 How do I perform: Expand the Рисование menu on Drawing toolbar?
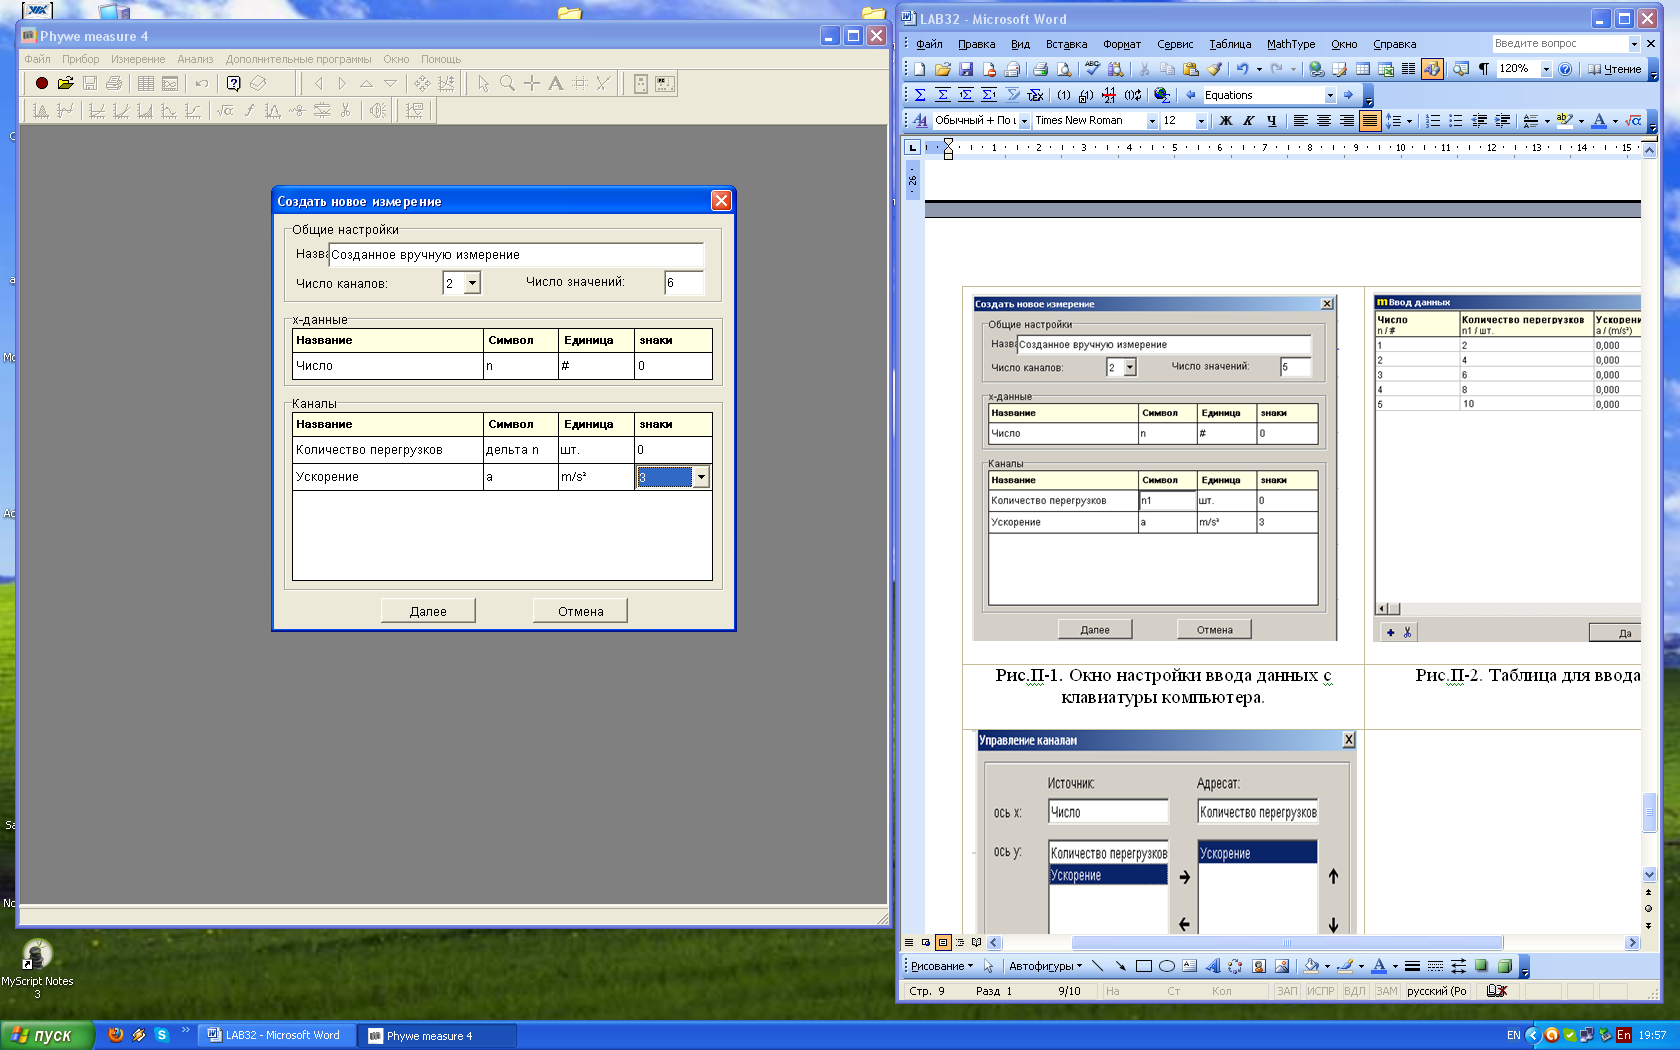[x=941, y=966]
